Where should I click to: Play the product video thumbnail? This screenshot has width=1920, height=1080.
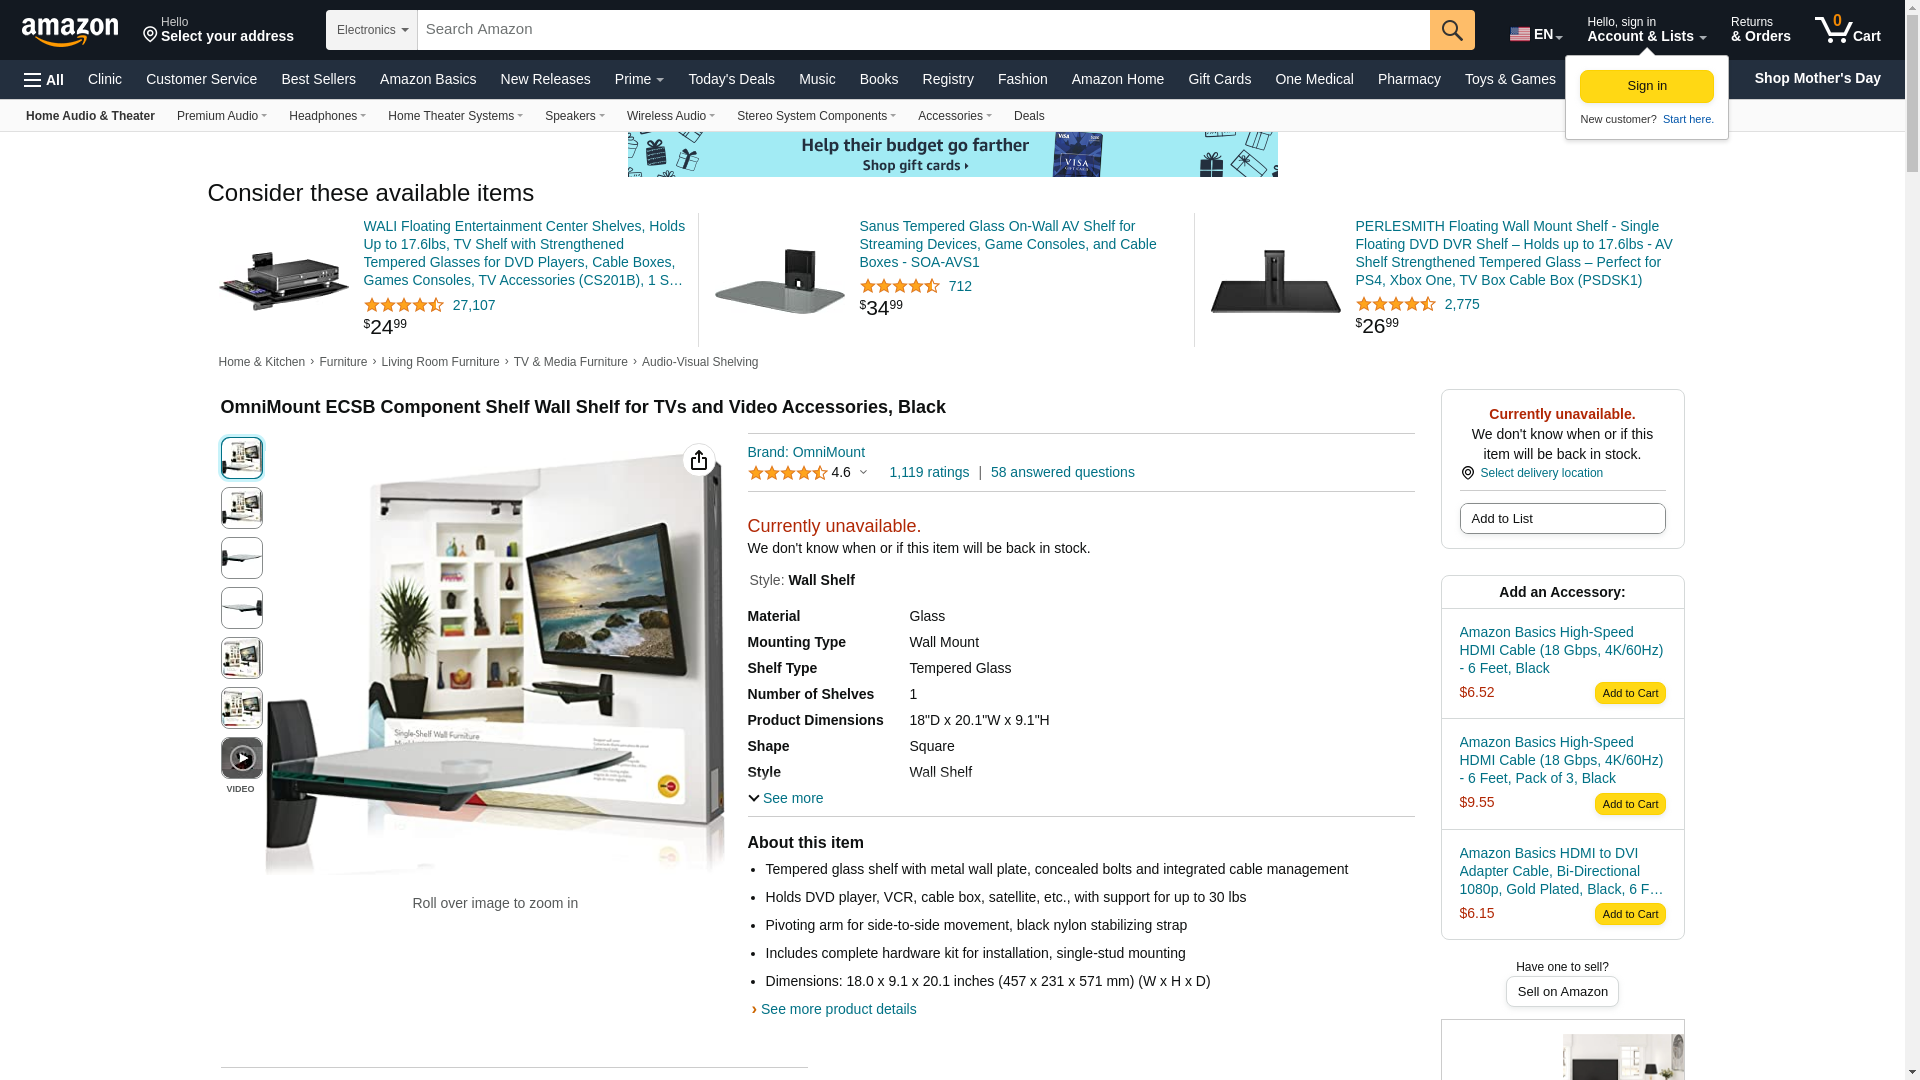pos(242,758)
